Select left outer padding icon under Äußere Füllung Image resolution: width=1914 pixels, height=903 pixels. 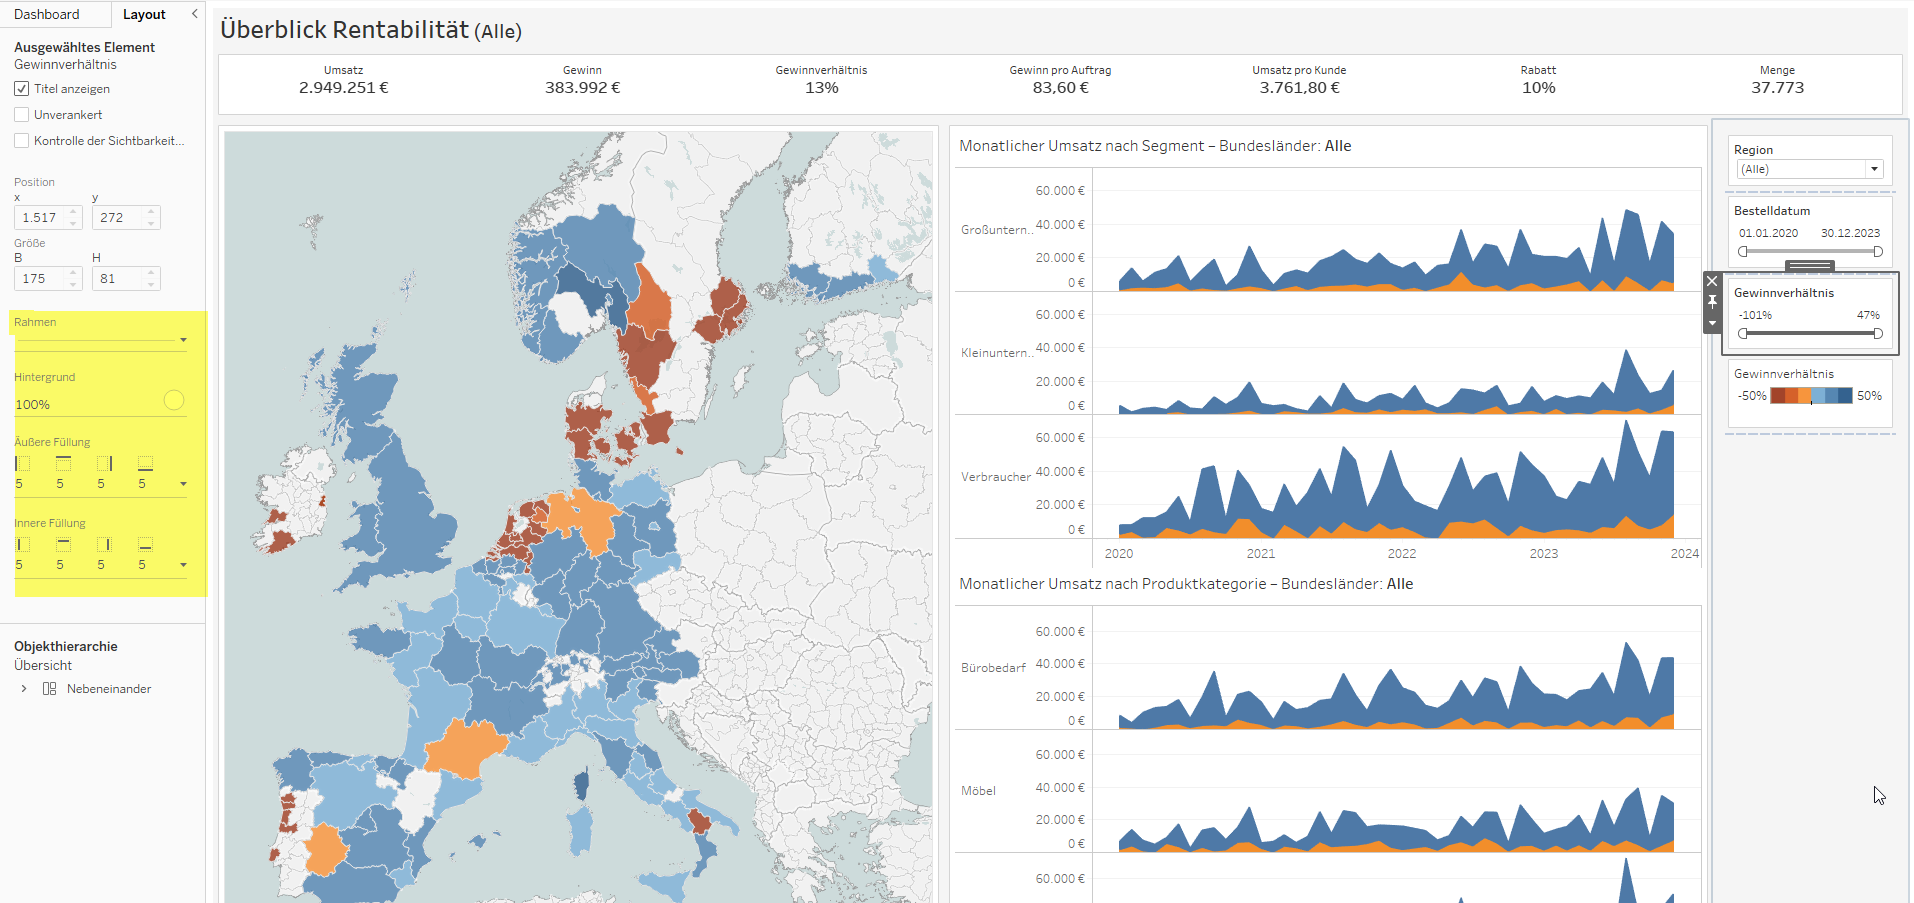point(23,463)
